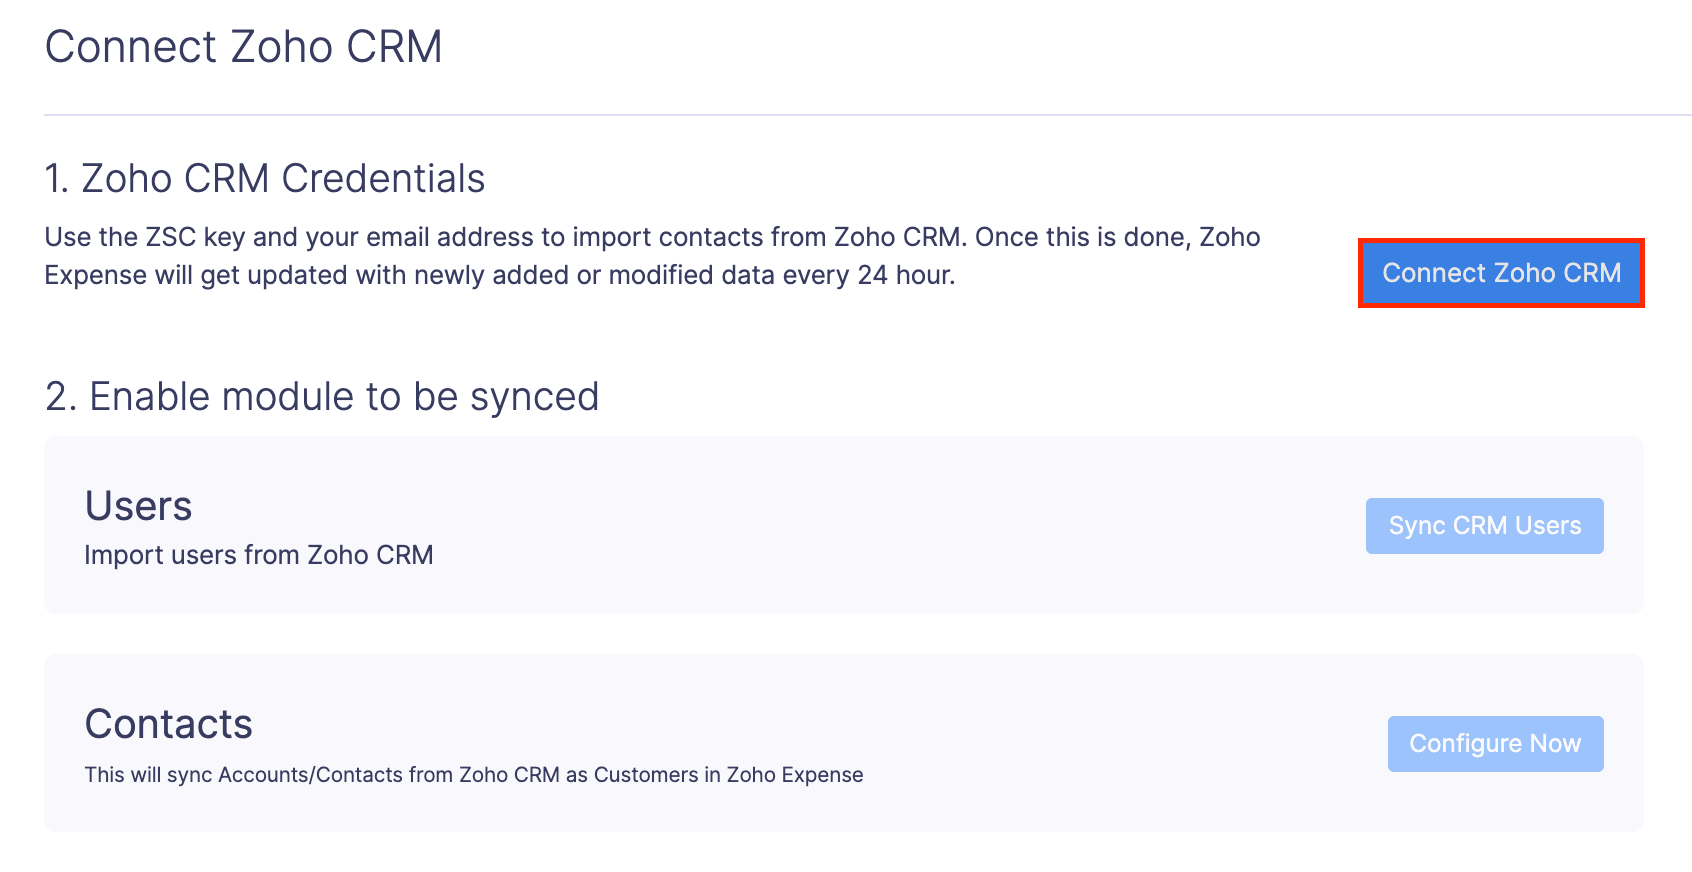Click the Contacts card title

coord(168,723)
